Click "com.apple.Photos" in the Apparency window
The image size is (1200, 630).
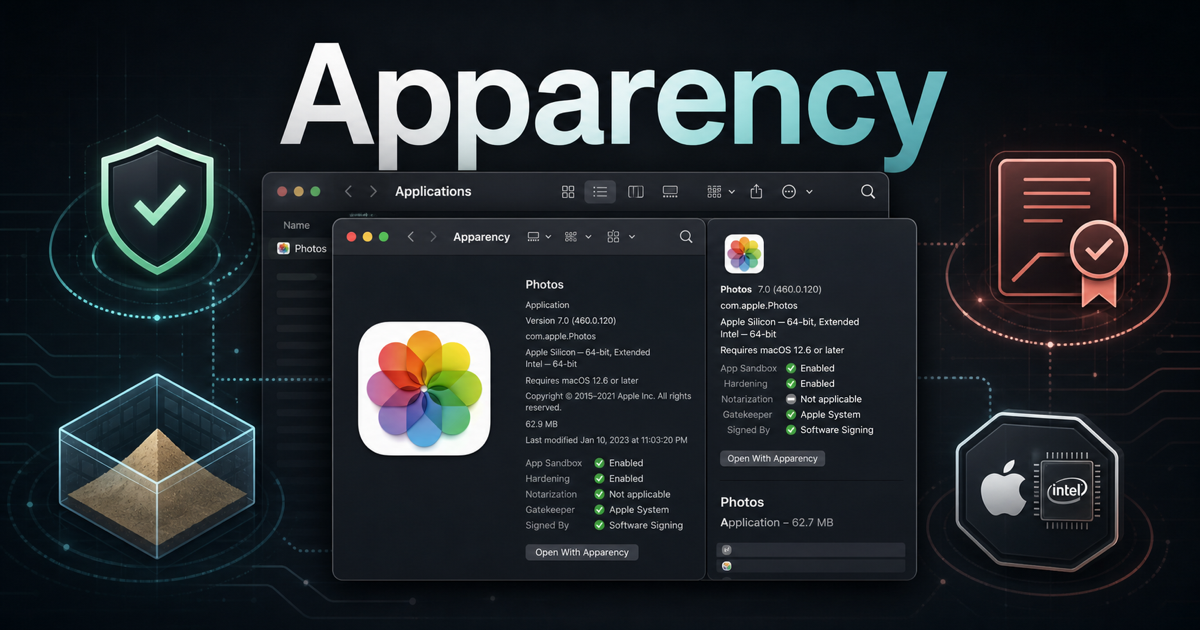(x=561, y=336)
